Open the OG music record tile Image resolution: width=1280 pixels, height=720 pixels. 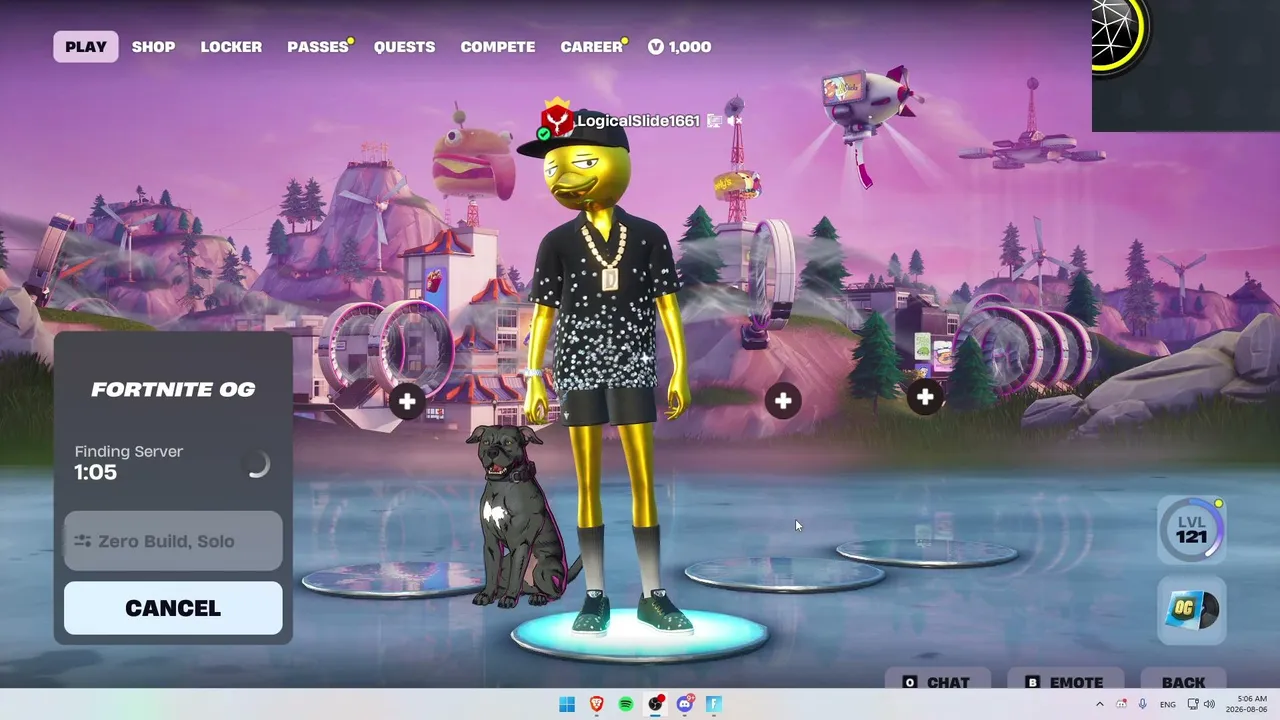1192,610
